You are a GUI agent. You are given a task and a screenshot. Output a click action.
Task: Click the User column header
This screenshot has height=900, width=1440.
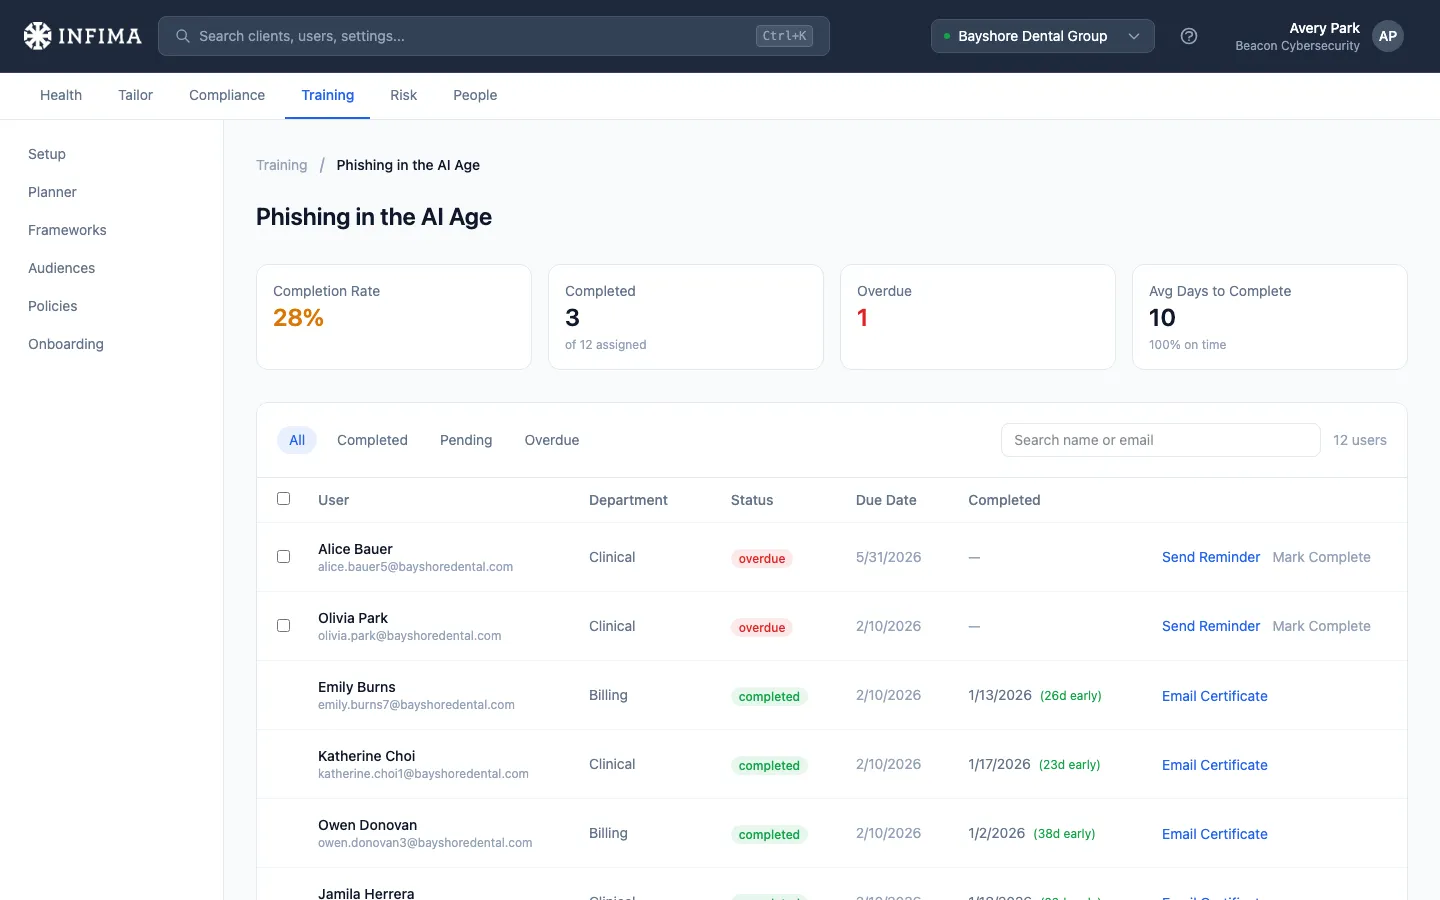334,500
